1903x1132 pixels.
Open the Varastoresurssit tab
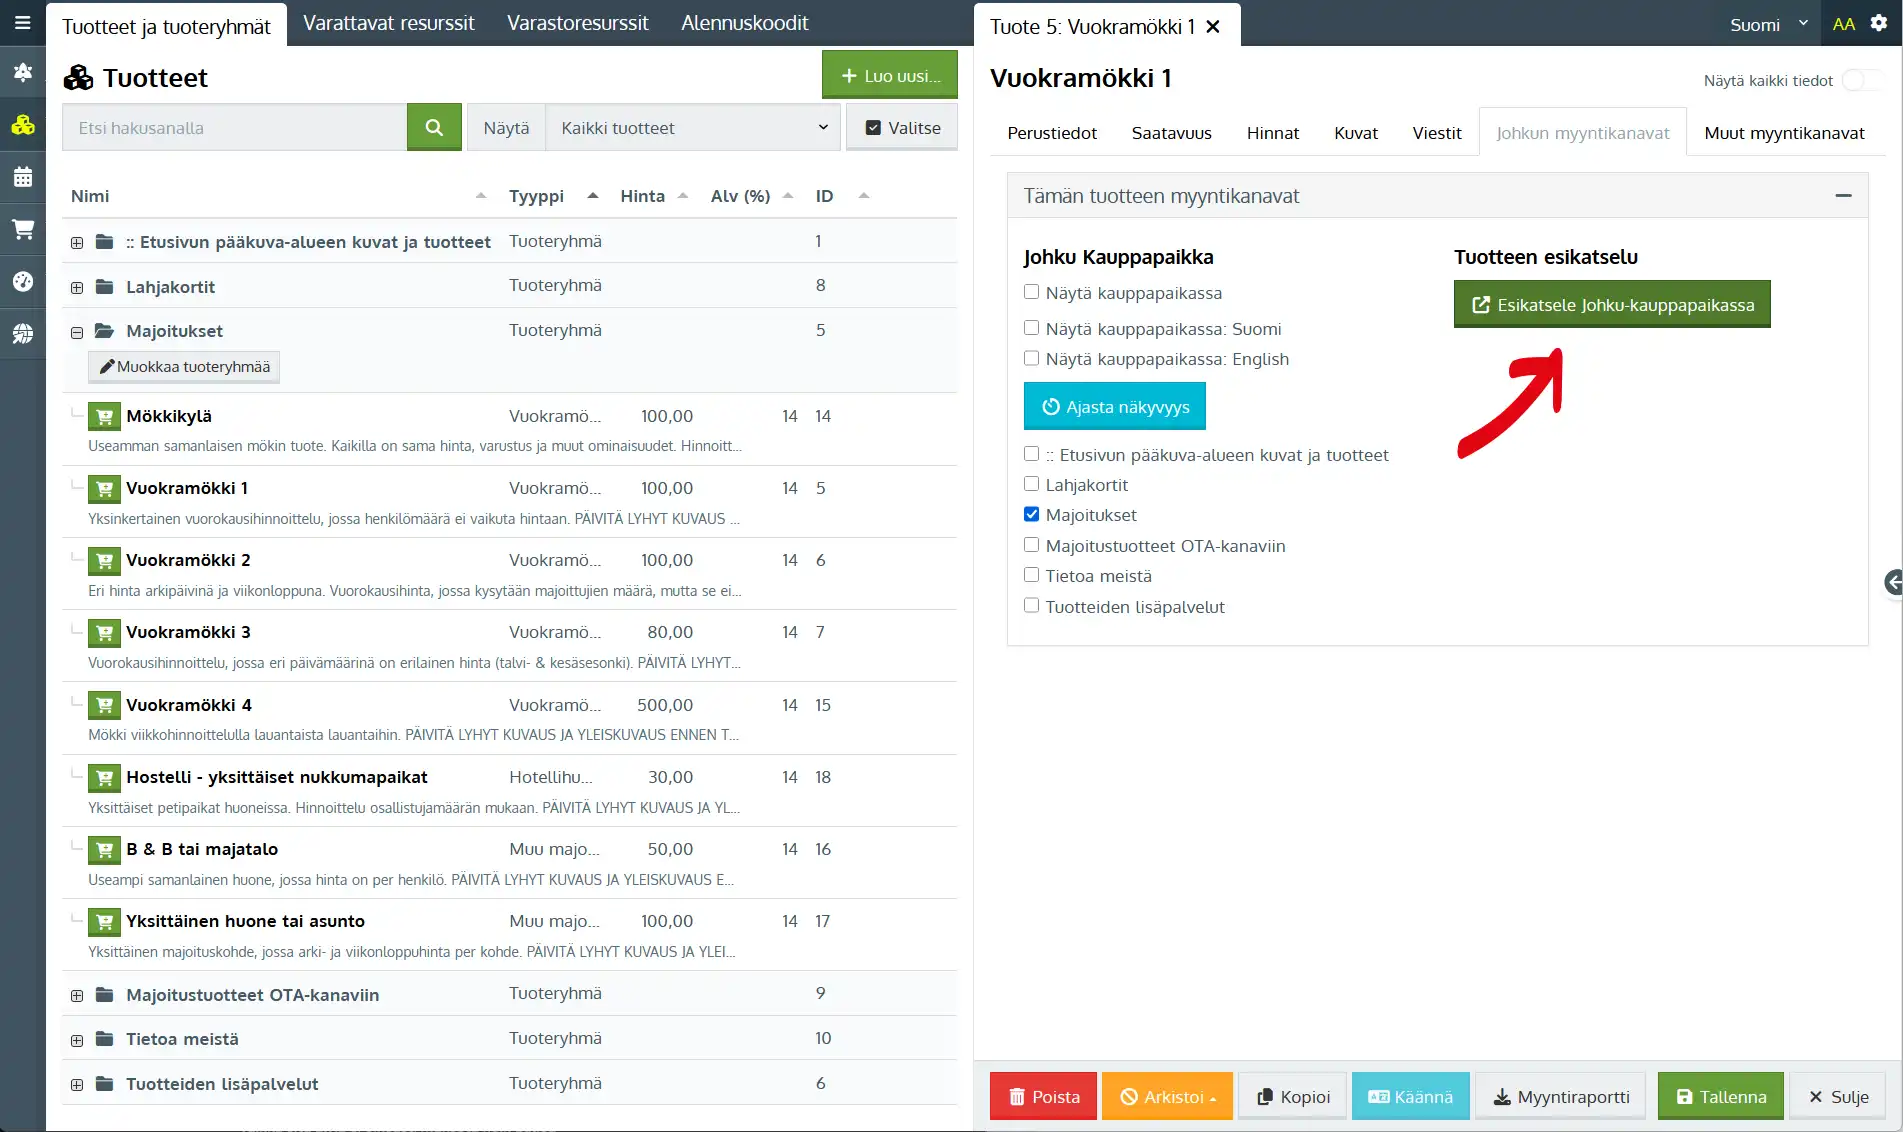coord(577,23)
